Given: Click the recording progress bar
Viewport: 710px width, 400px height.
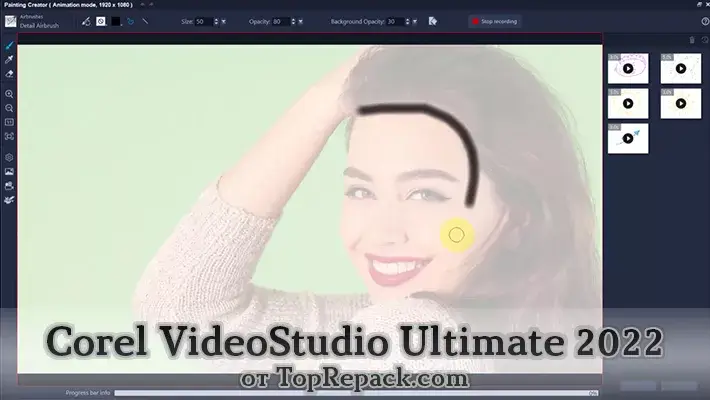Looking at the screenshot, I should tap(356, 393).
